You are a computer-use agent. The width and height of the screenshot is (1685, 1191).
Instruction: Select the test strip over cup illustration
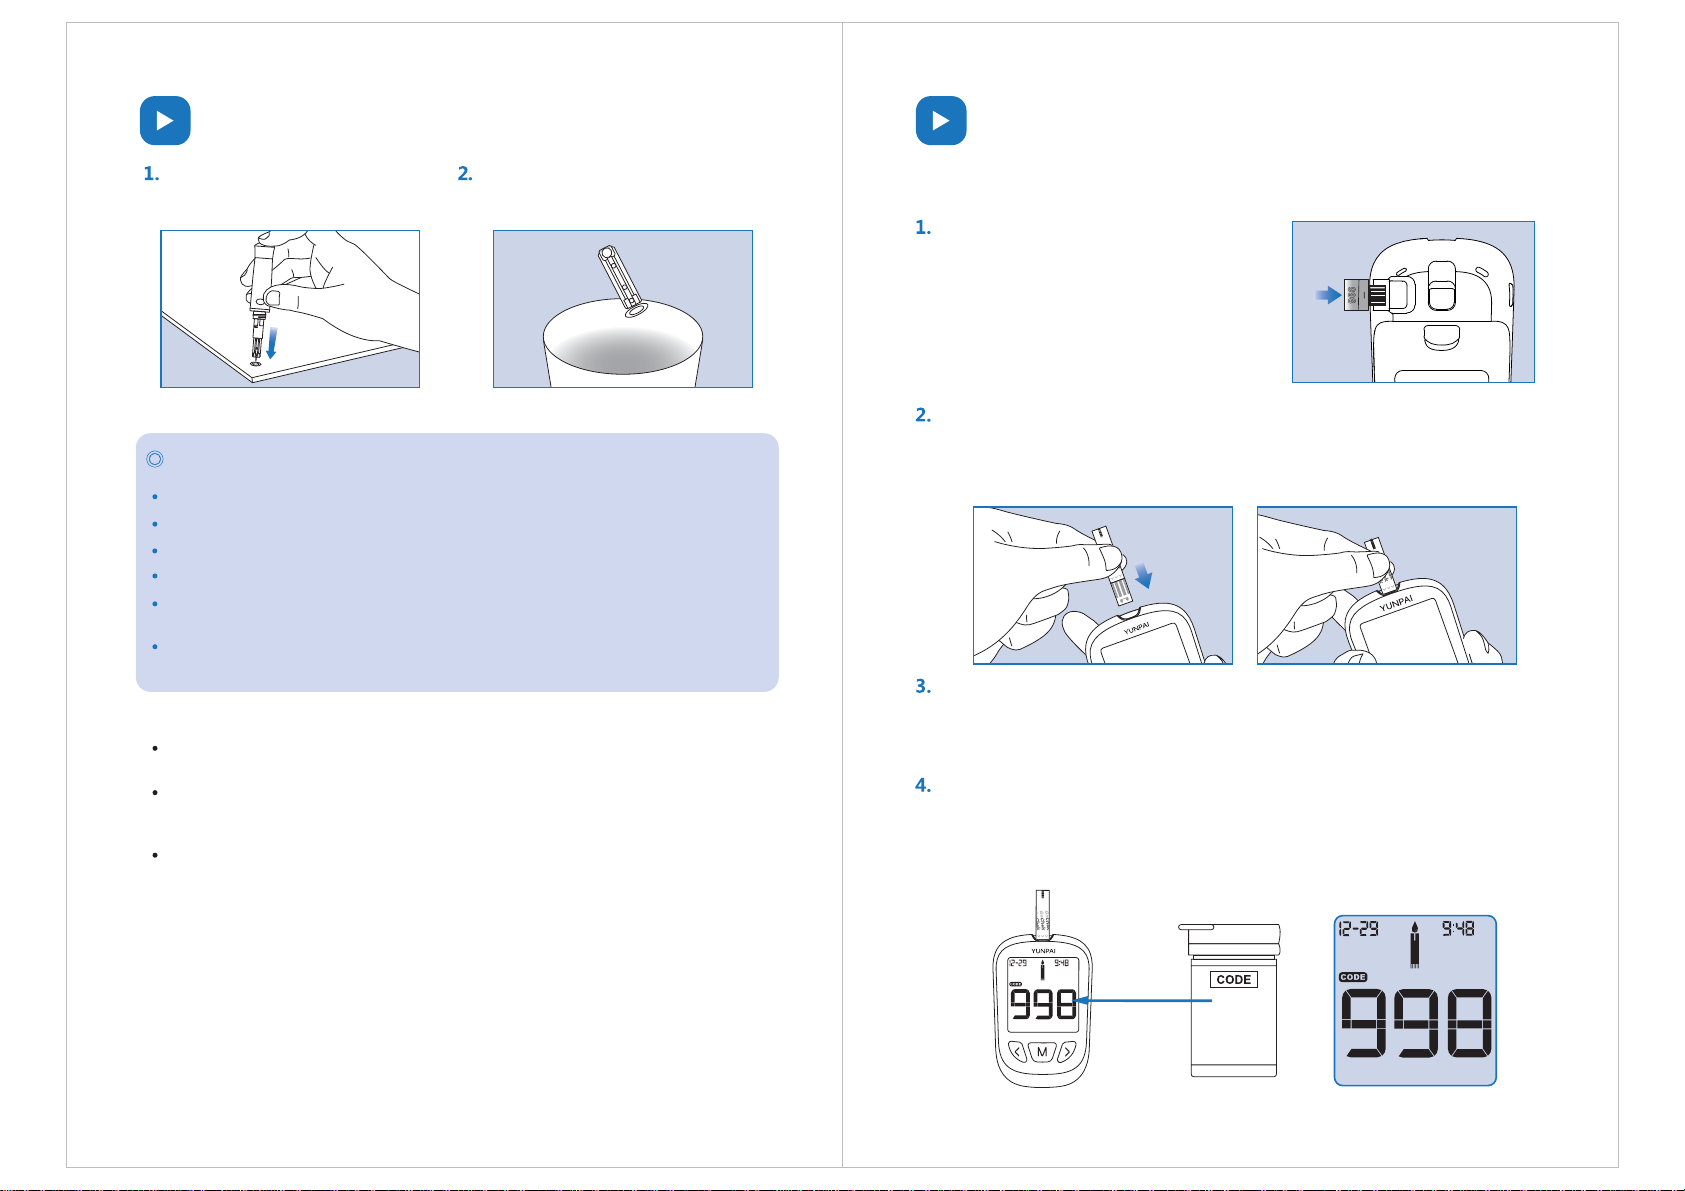(x=623, y=309)
